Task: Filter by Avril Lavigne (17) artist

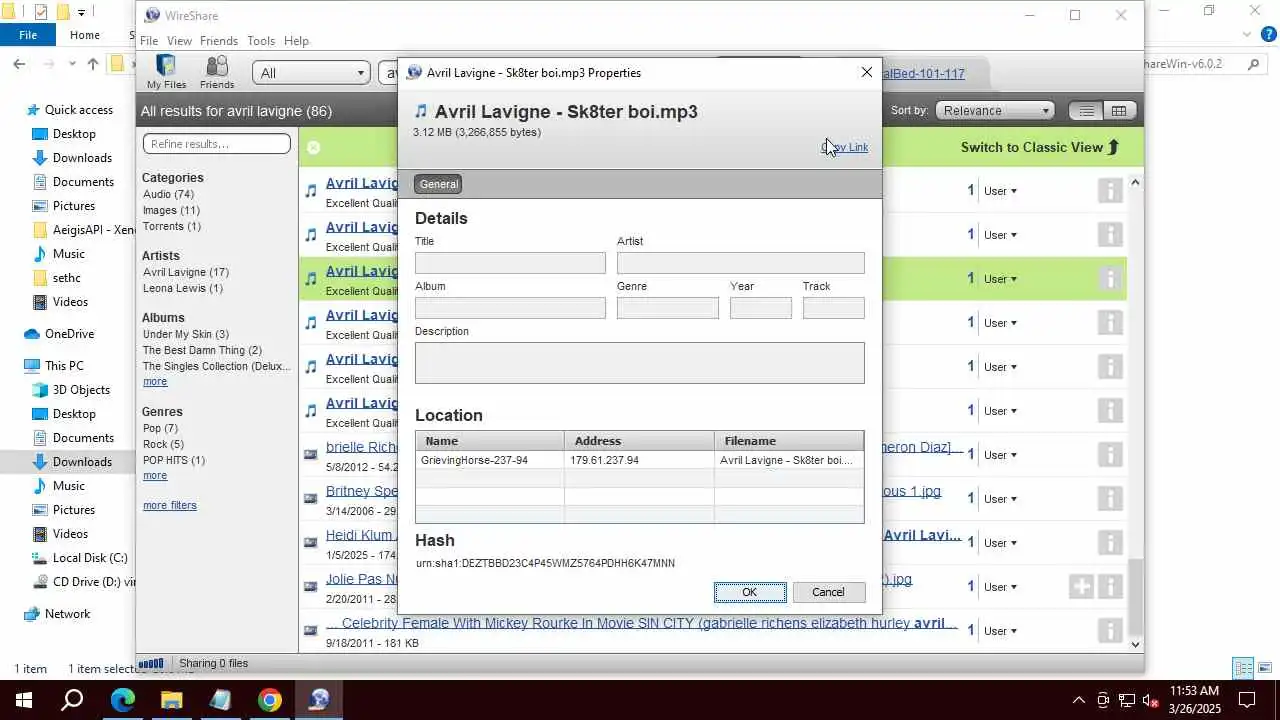Action: (x=186, y=272)
